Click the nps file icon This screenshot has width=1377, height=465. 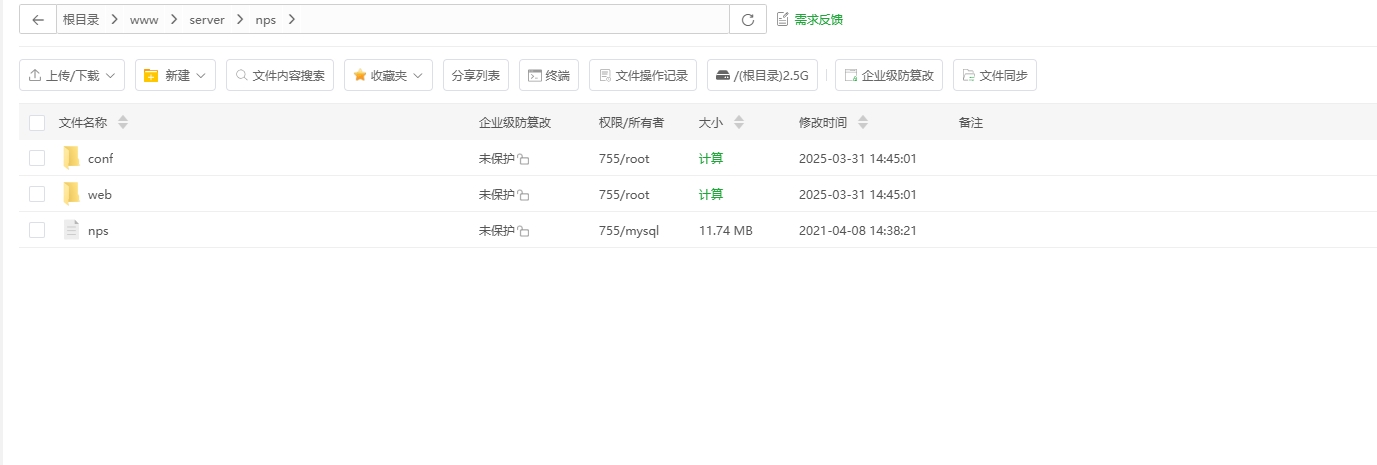pos(71,230)
